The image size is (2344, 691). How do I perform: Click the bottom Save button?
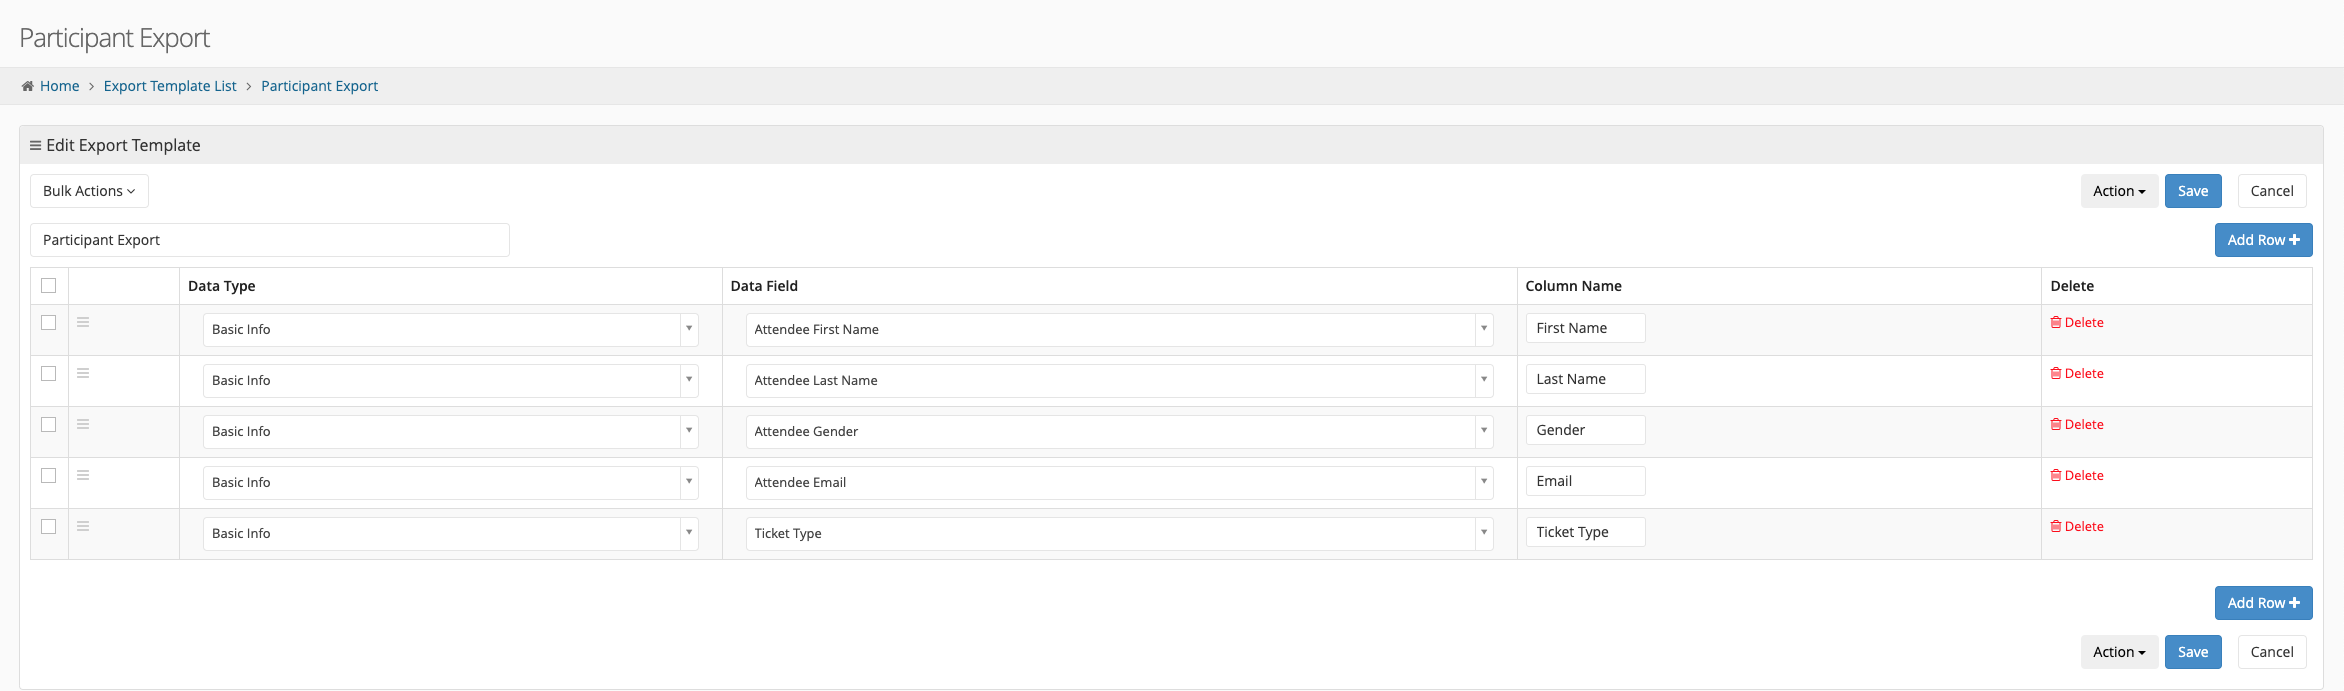pyautogui.click(x=2193, y=652)
